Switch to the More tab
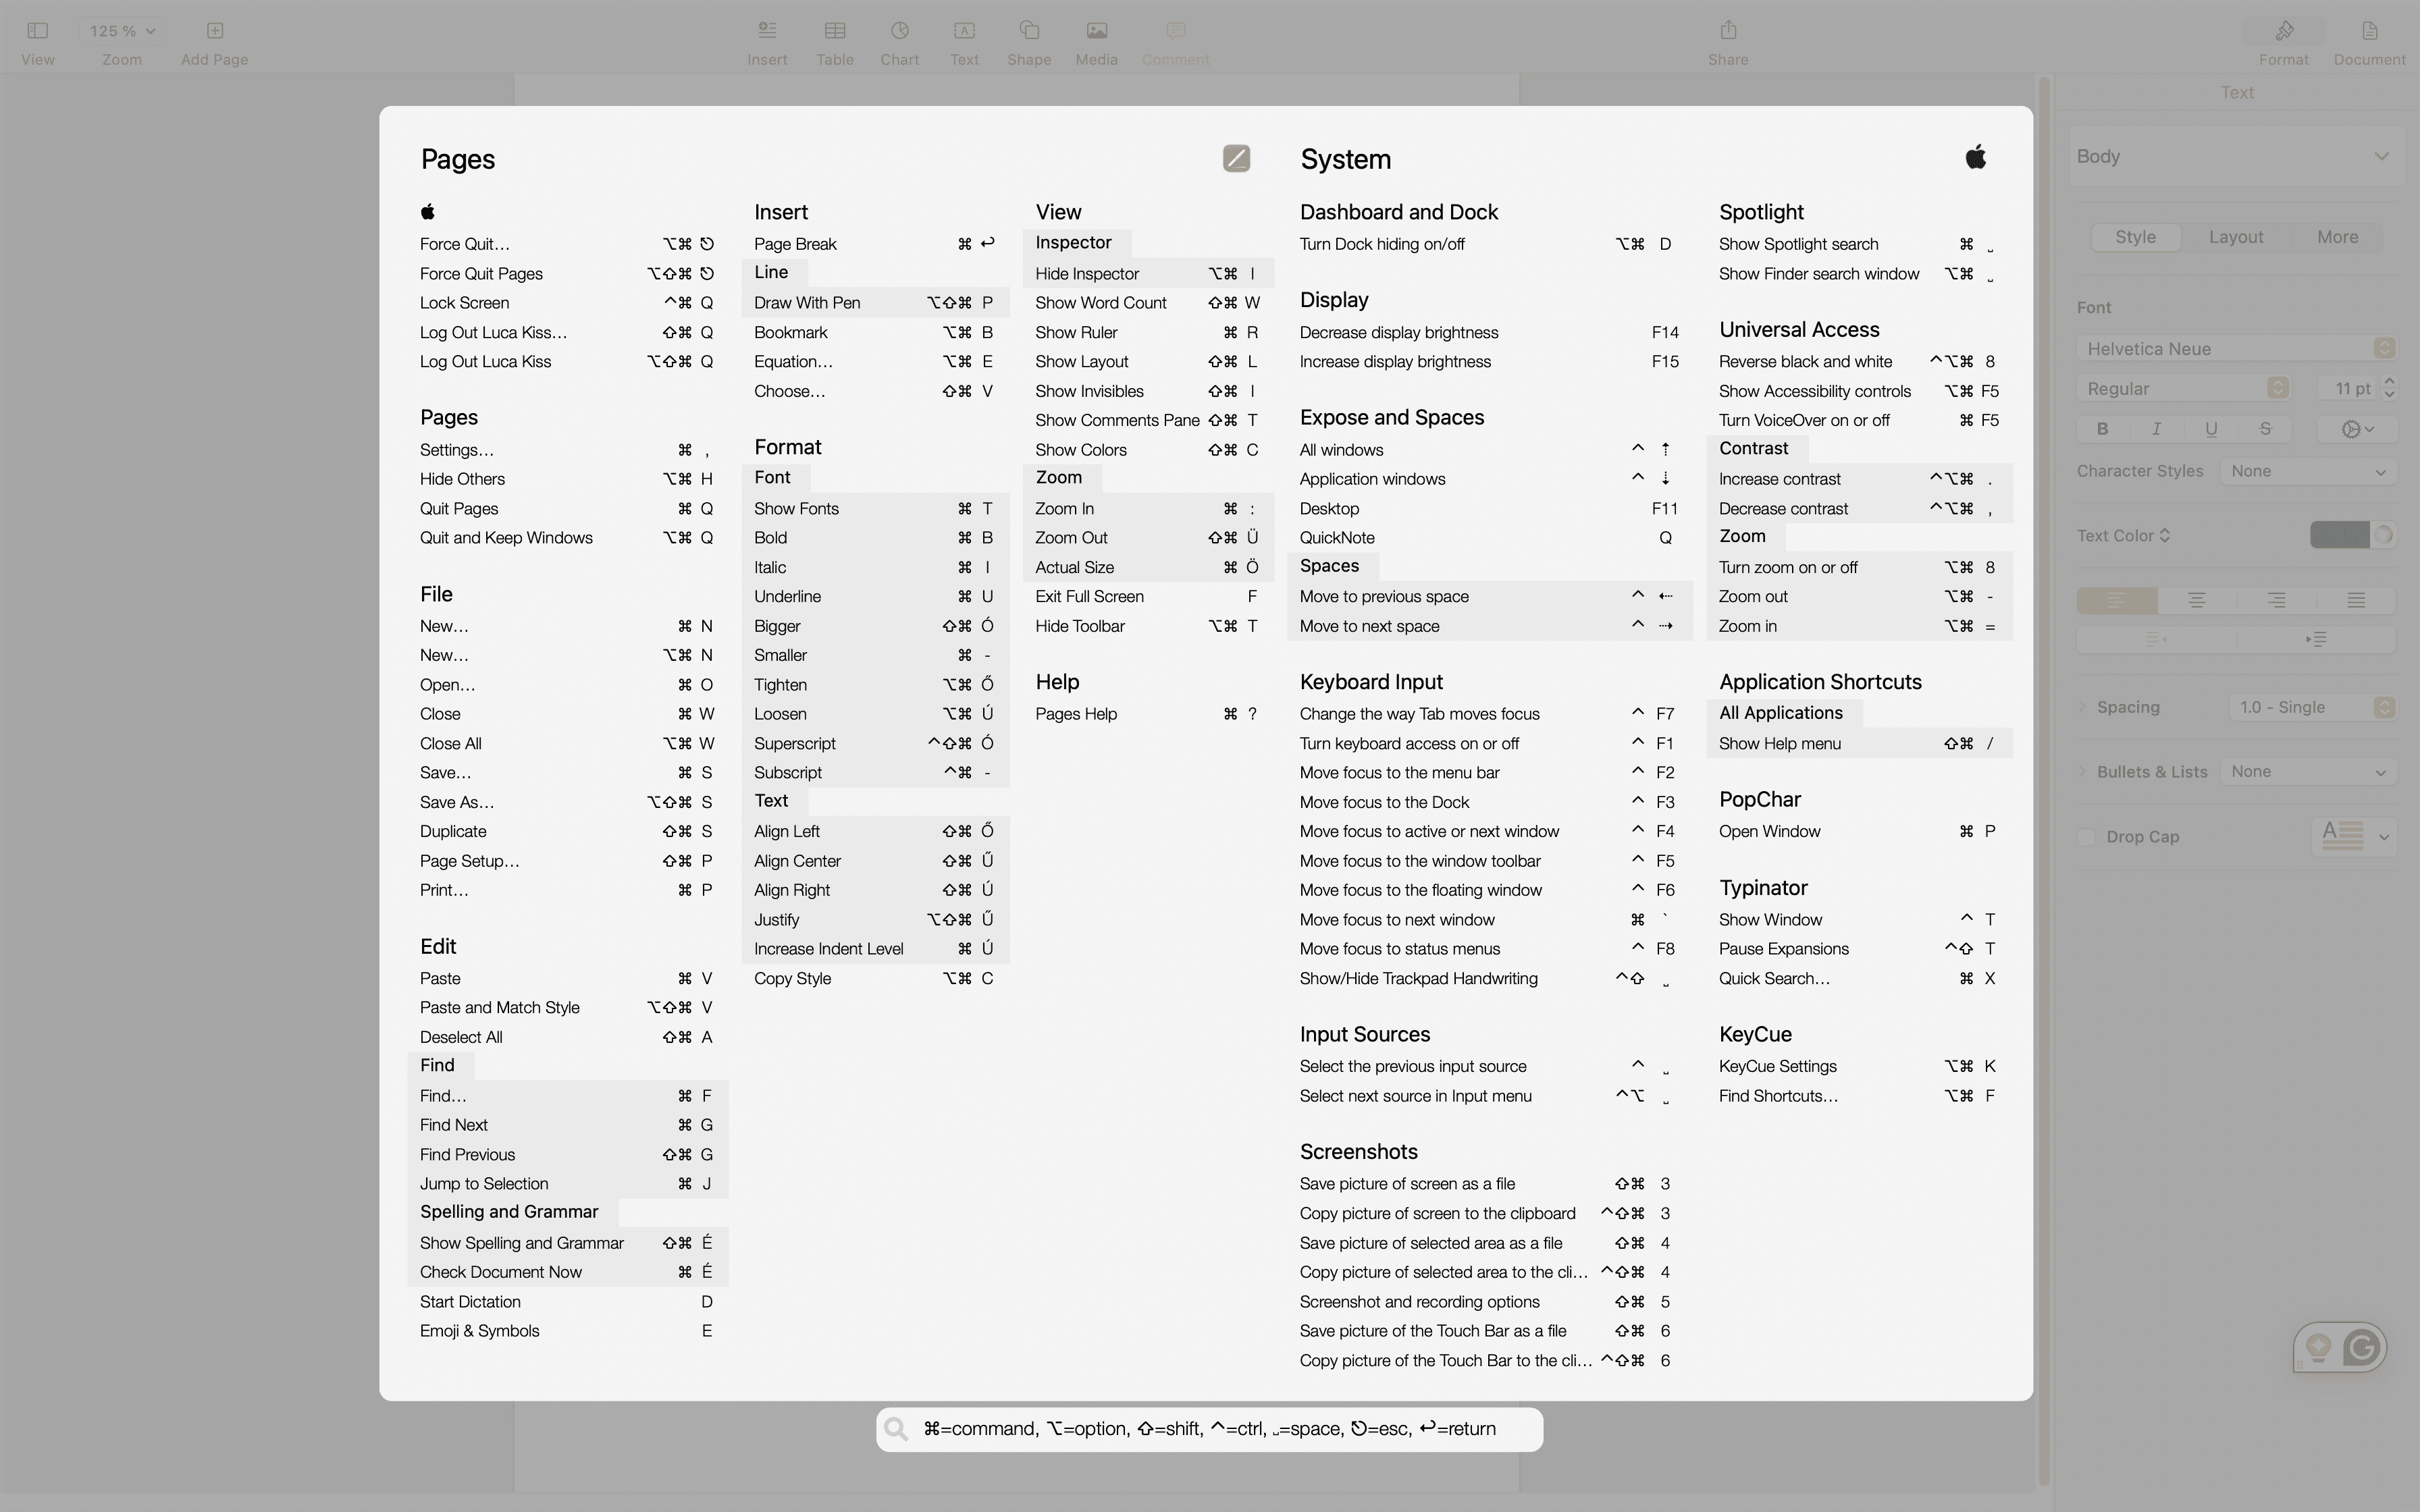Image resolution: width=2420 pixels, height=1512 pixels. pyautogui.click(x=2337, y=237)
